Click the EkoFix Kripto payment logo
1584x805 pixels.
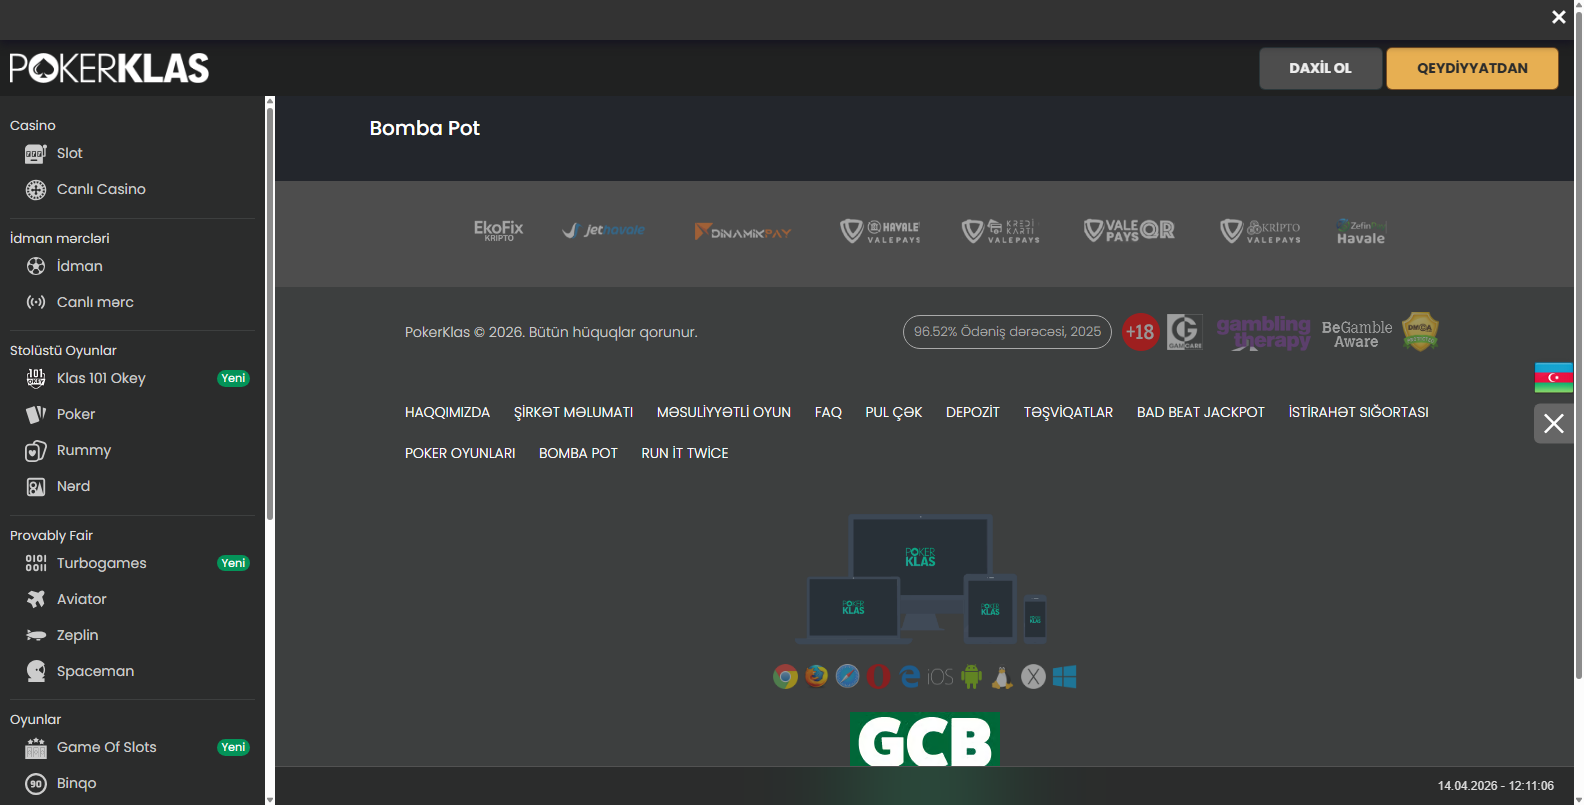pos(498,231)
